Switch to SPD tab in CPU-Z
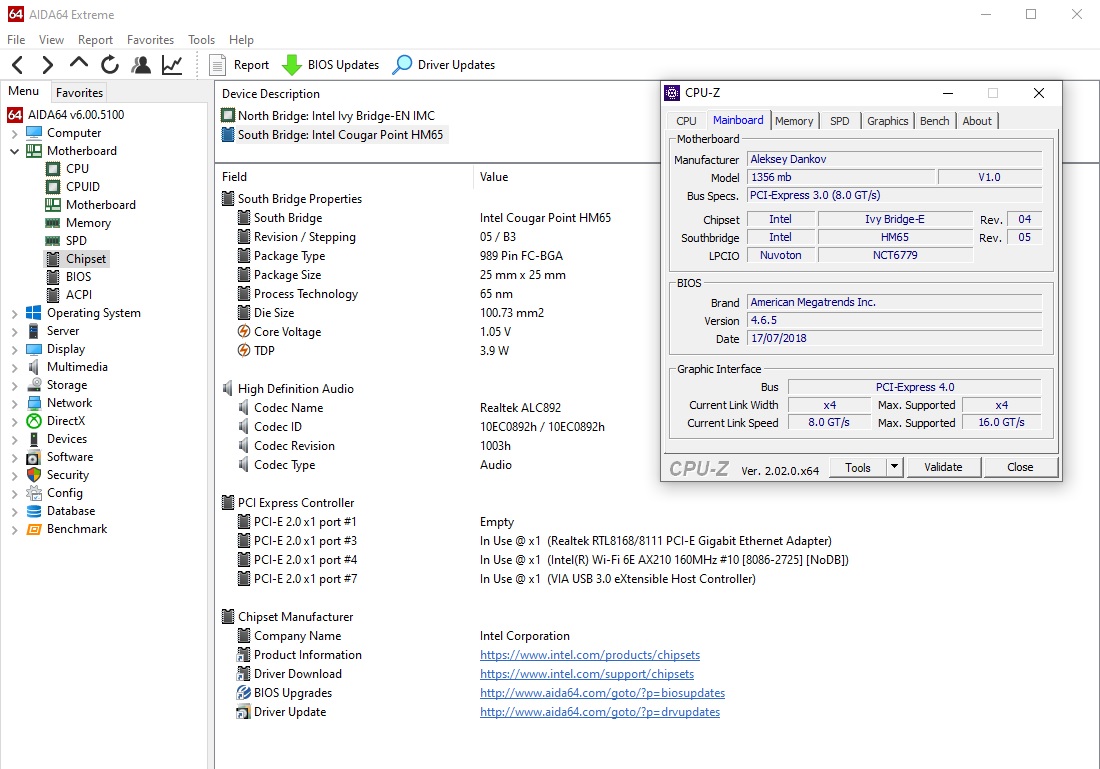This screenshot has width=1100, height=769. point(840,121)
